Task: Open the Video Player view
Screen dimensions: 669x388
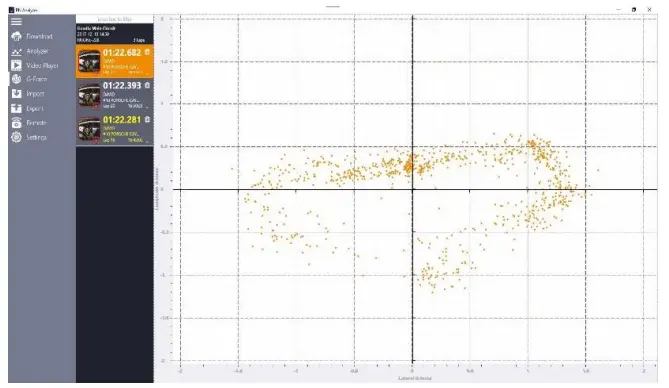Action: click(35, 65)
